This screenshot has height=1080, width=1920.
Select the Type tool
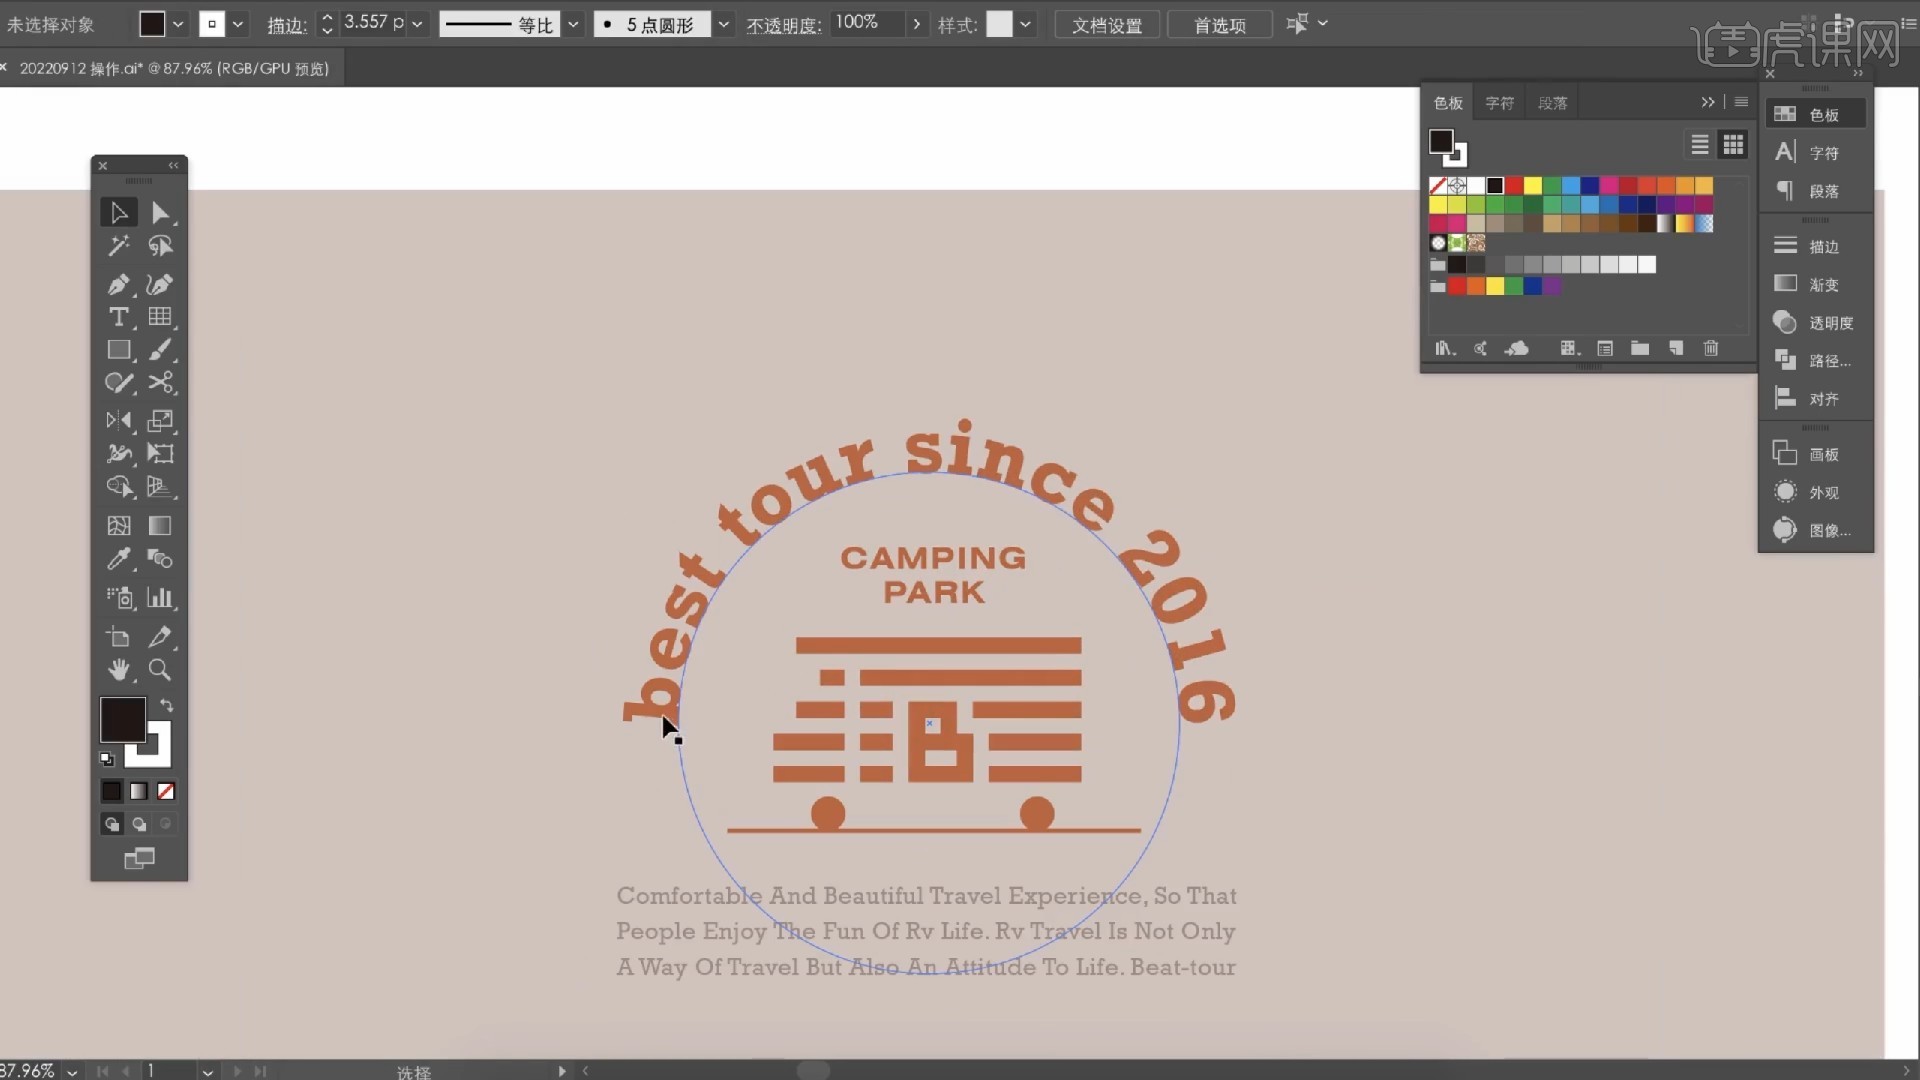pos(119,317)
